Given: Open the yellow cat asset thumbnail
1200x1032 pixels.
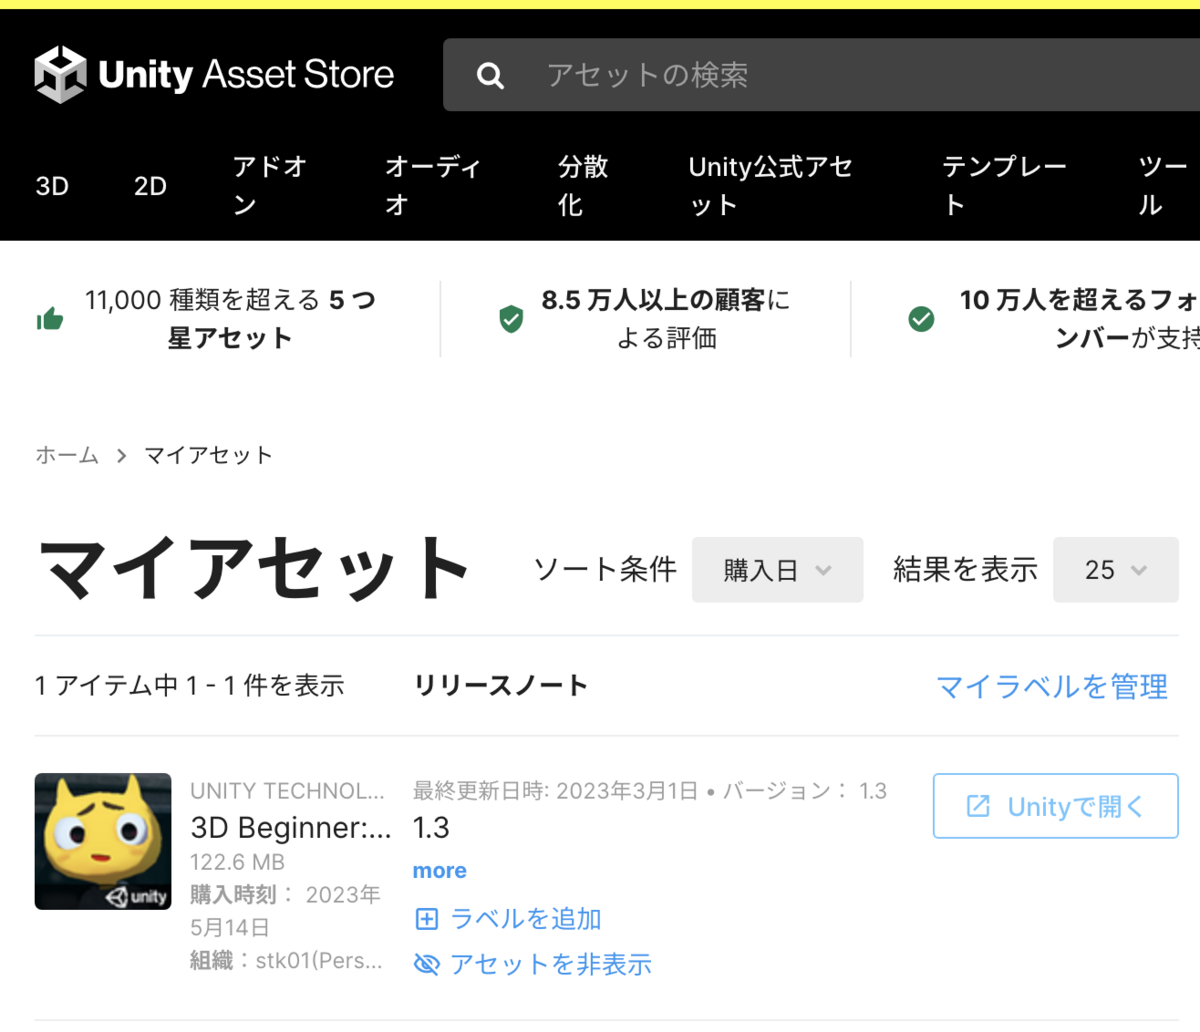Looking at the screenshot, I should 103,841.
